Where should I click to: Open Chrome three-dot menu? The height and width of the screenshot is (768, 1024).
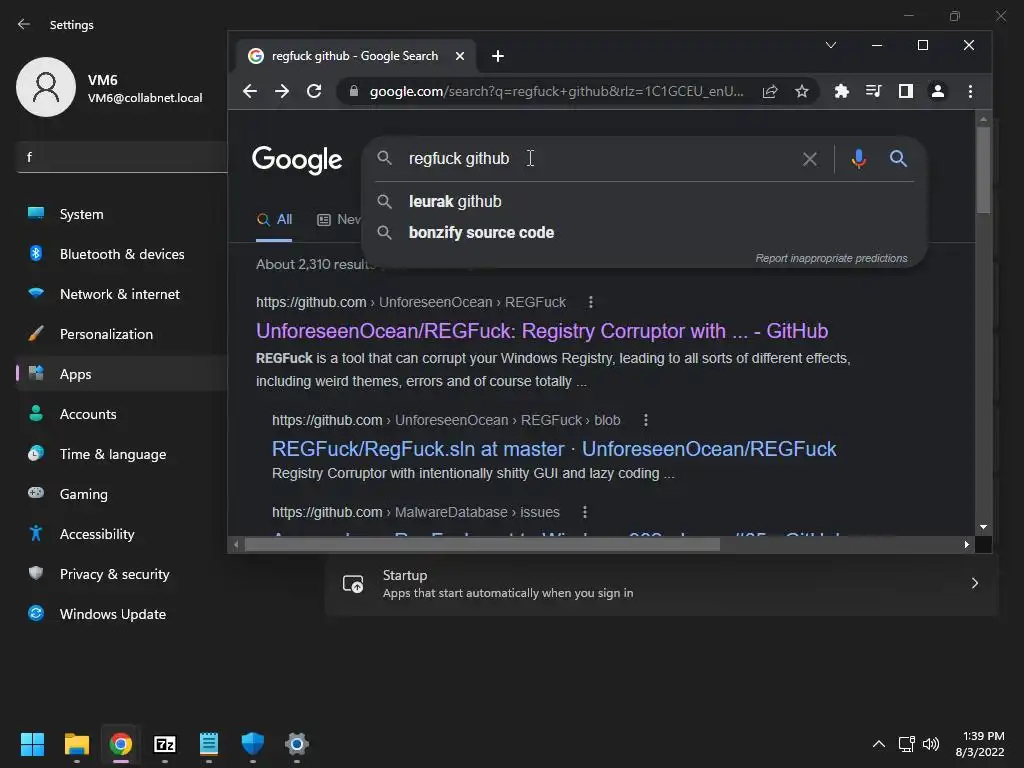click(970, 91)
